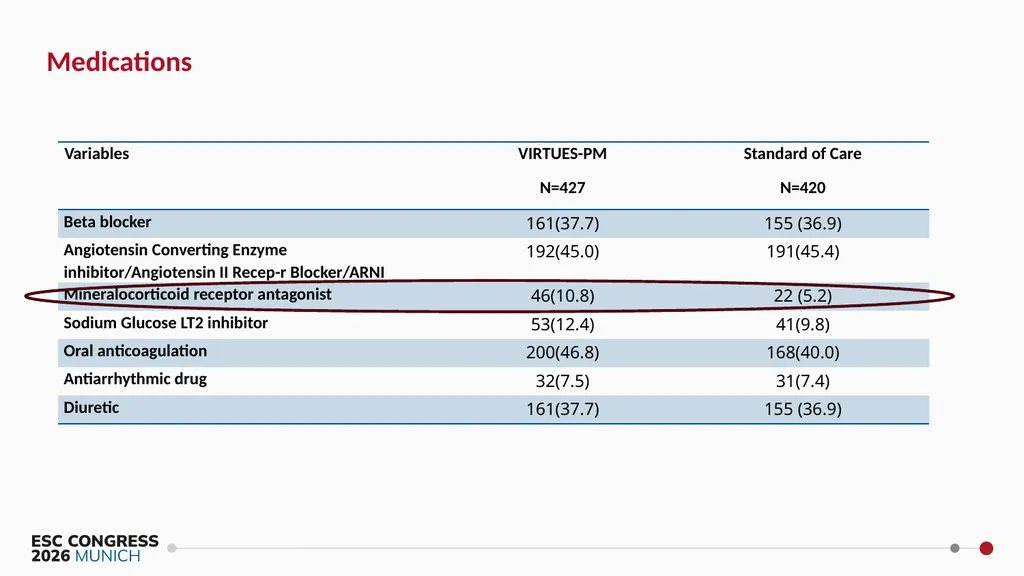Screen dimensions: 1024x576
Task: Click the "N=420" sample size
Action: point(803,188)
